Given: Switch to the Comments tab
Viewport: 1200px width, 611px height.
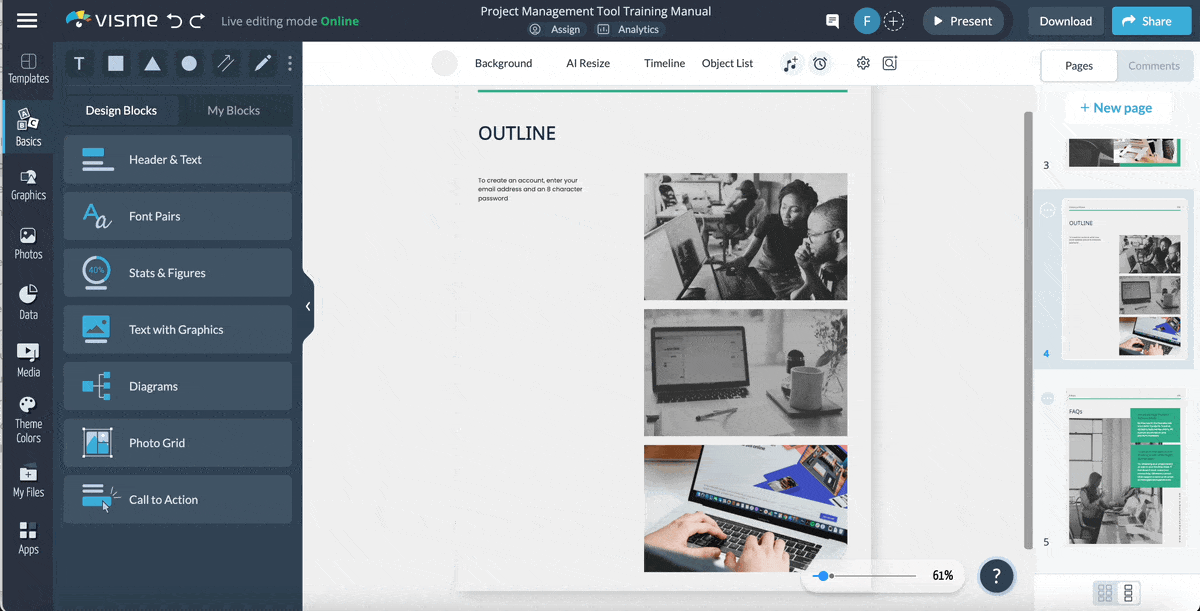Looking at the screenshot, I should click(x=1154, y=66).
